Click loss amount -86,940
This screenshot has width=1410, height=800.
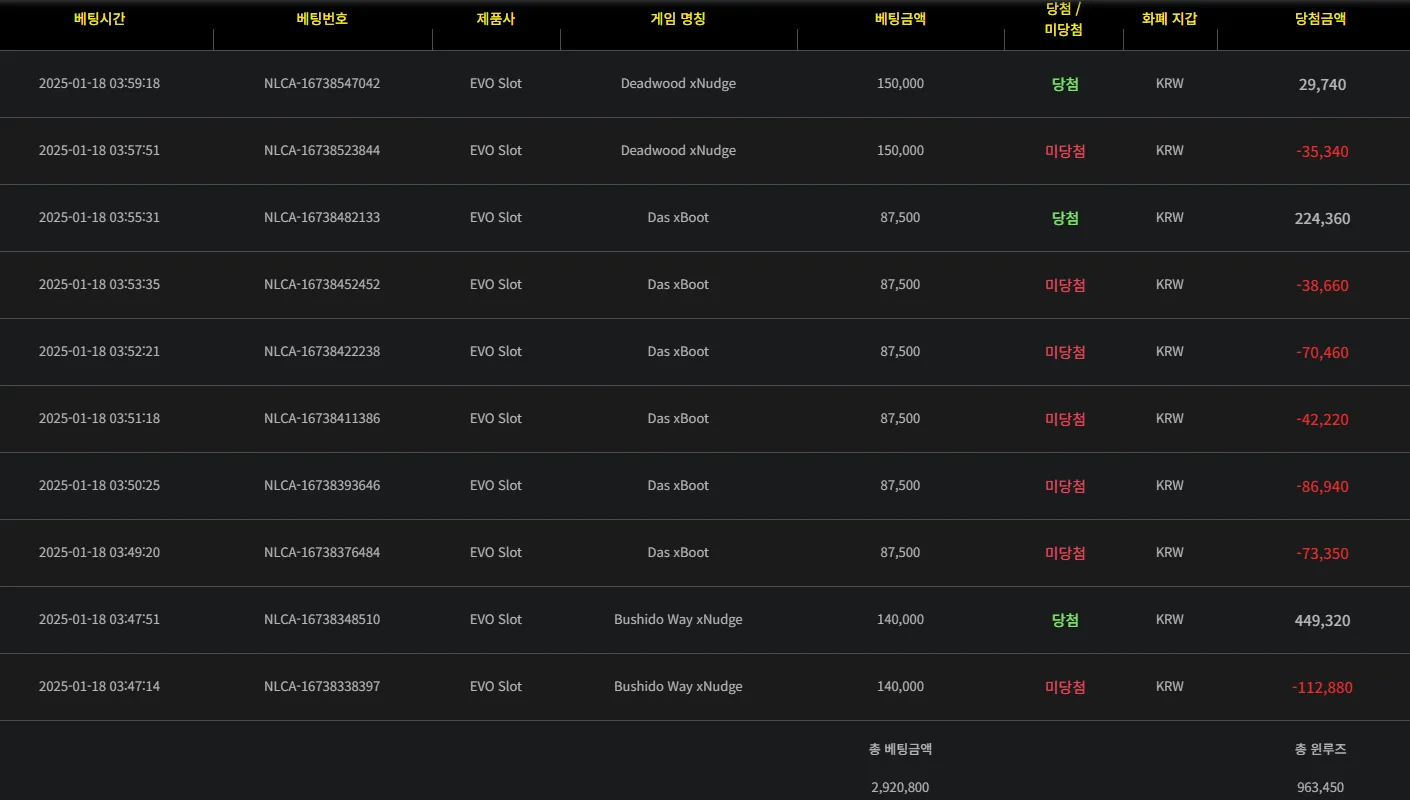(1322, 487)
